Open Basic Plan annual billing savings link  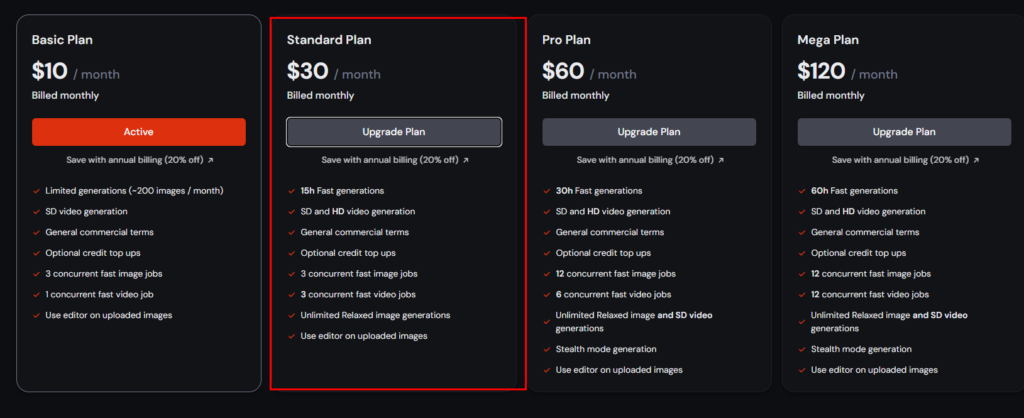133,160
